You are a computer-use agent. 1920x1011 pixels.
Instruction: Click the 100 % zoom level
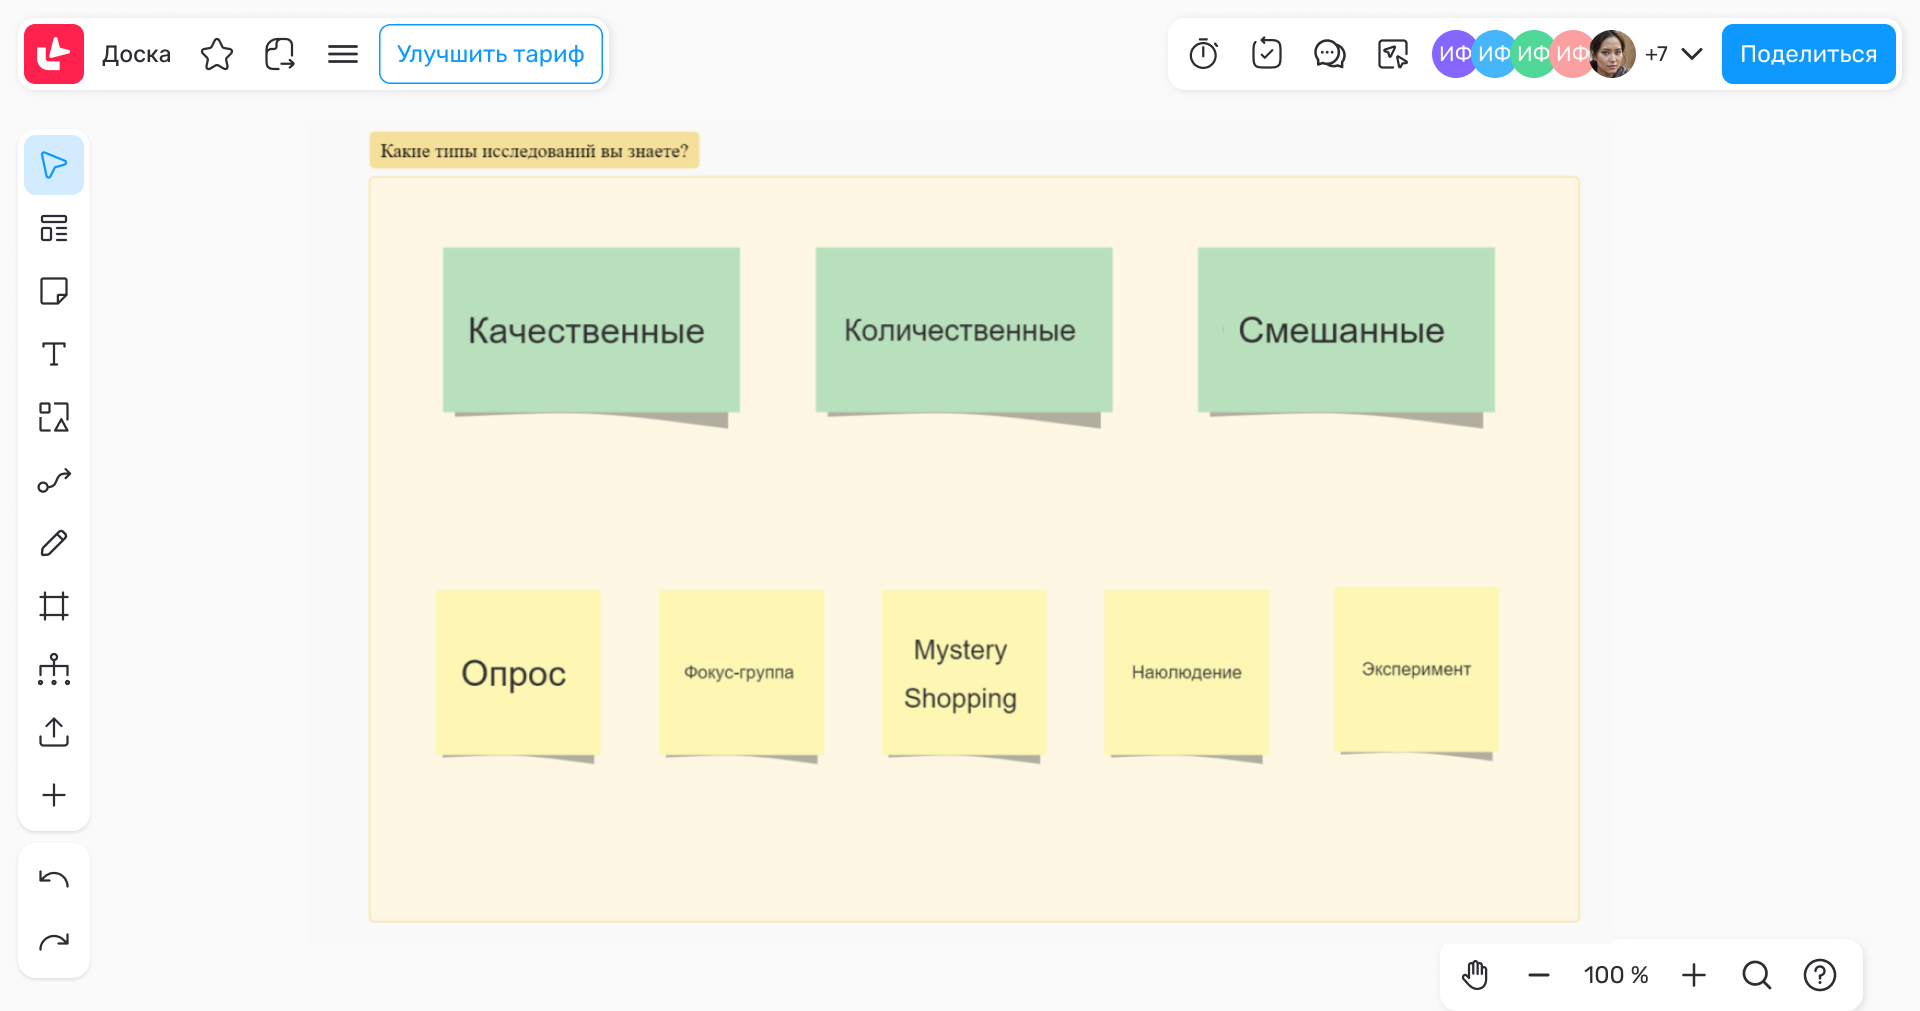1616,975
